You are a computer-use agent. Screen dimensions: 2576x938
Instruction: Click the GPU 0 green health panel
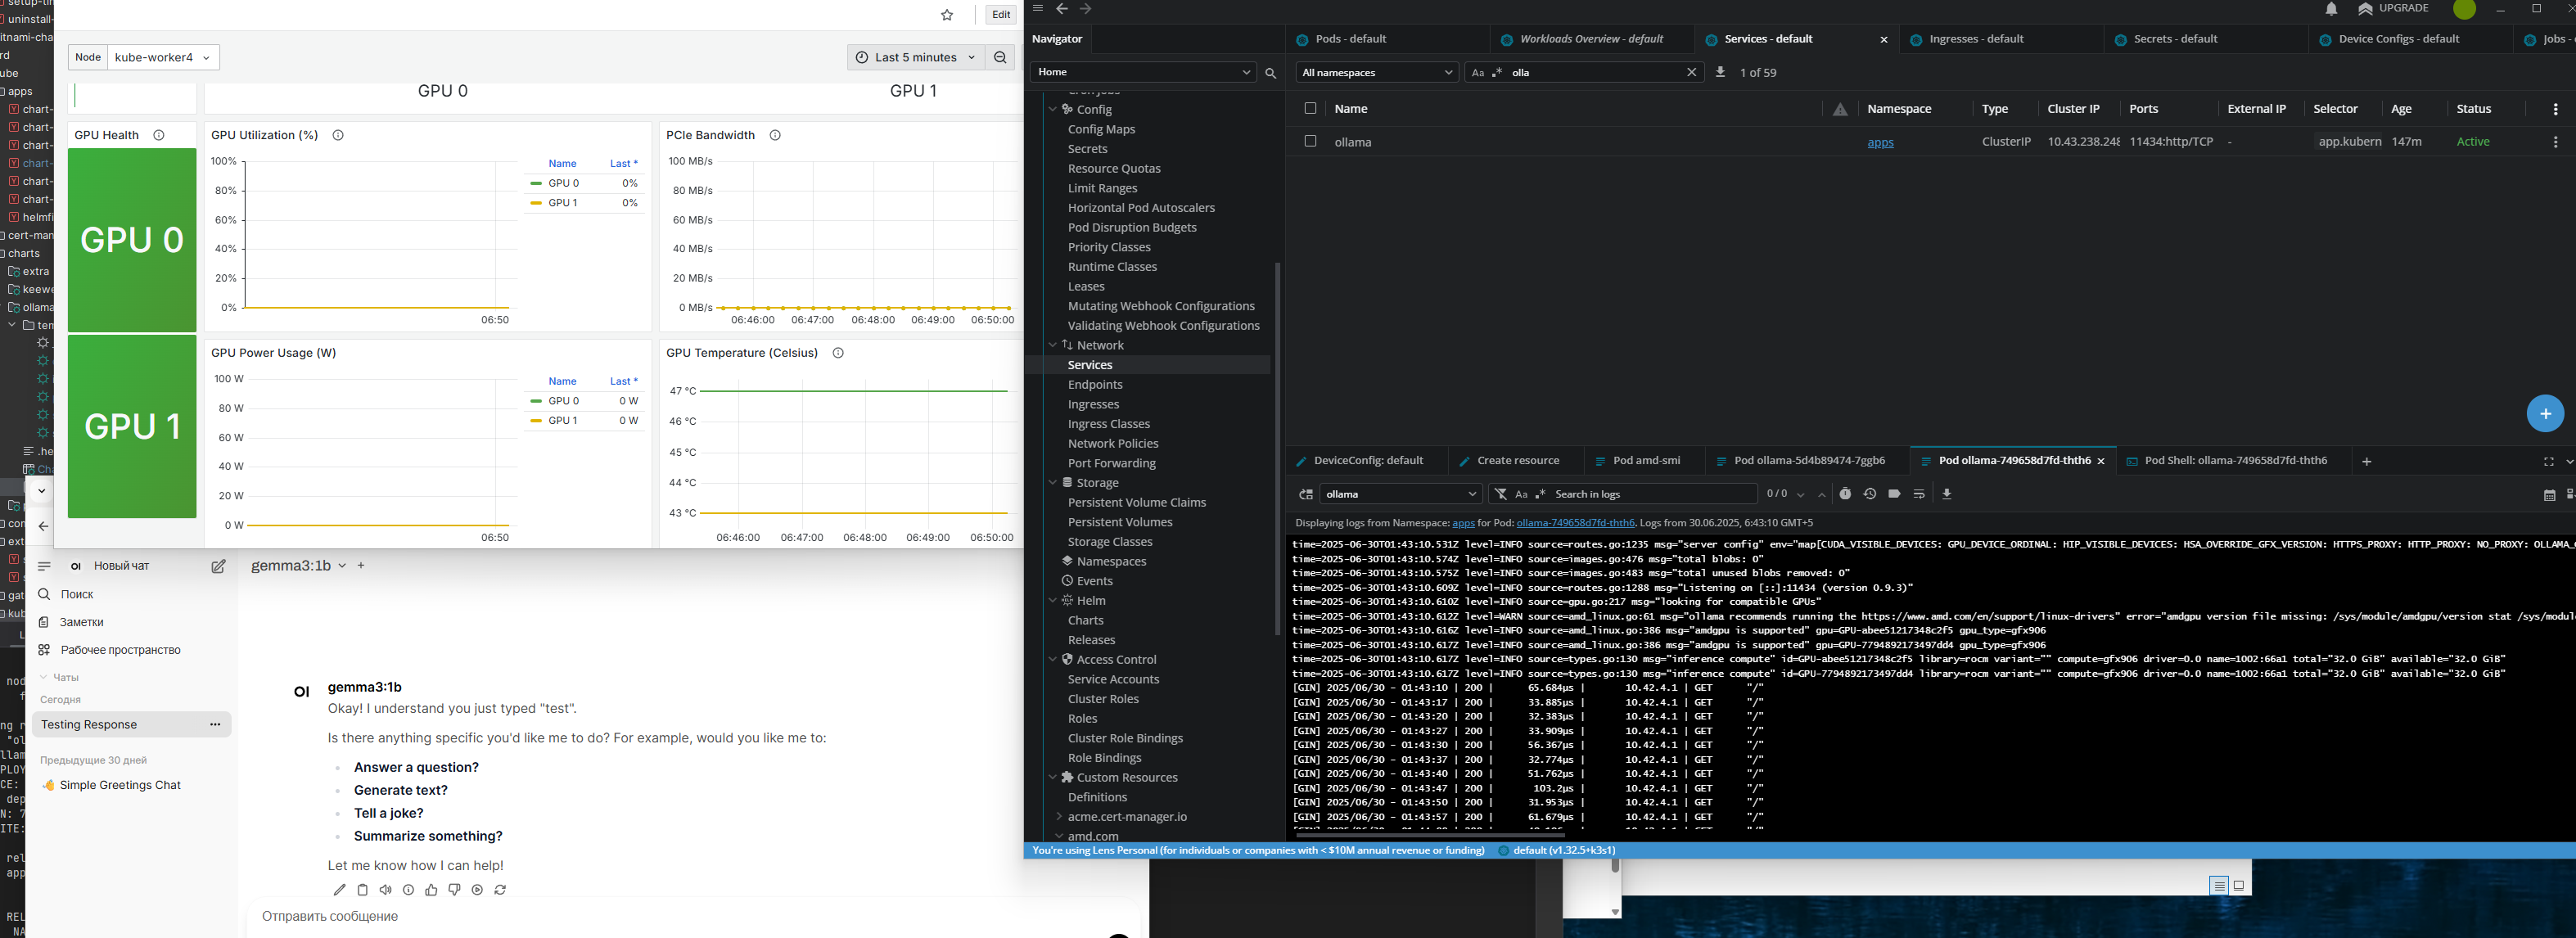tap(132, 240)
